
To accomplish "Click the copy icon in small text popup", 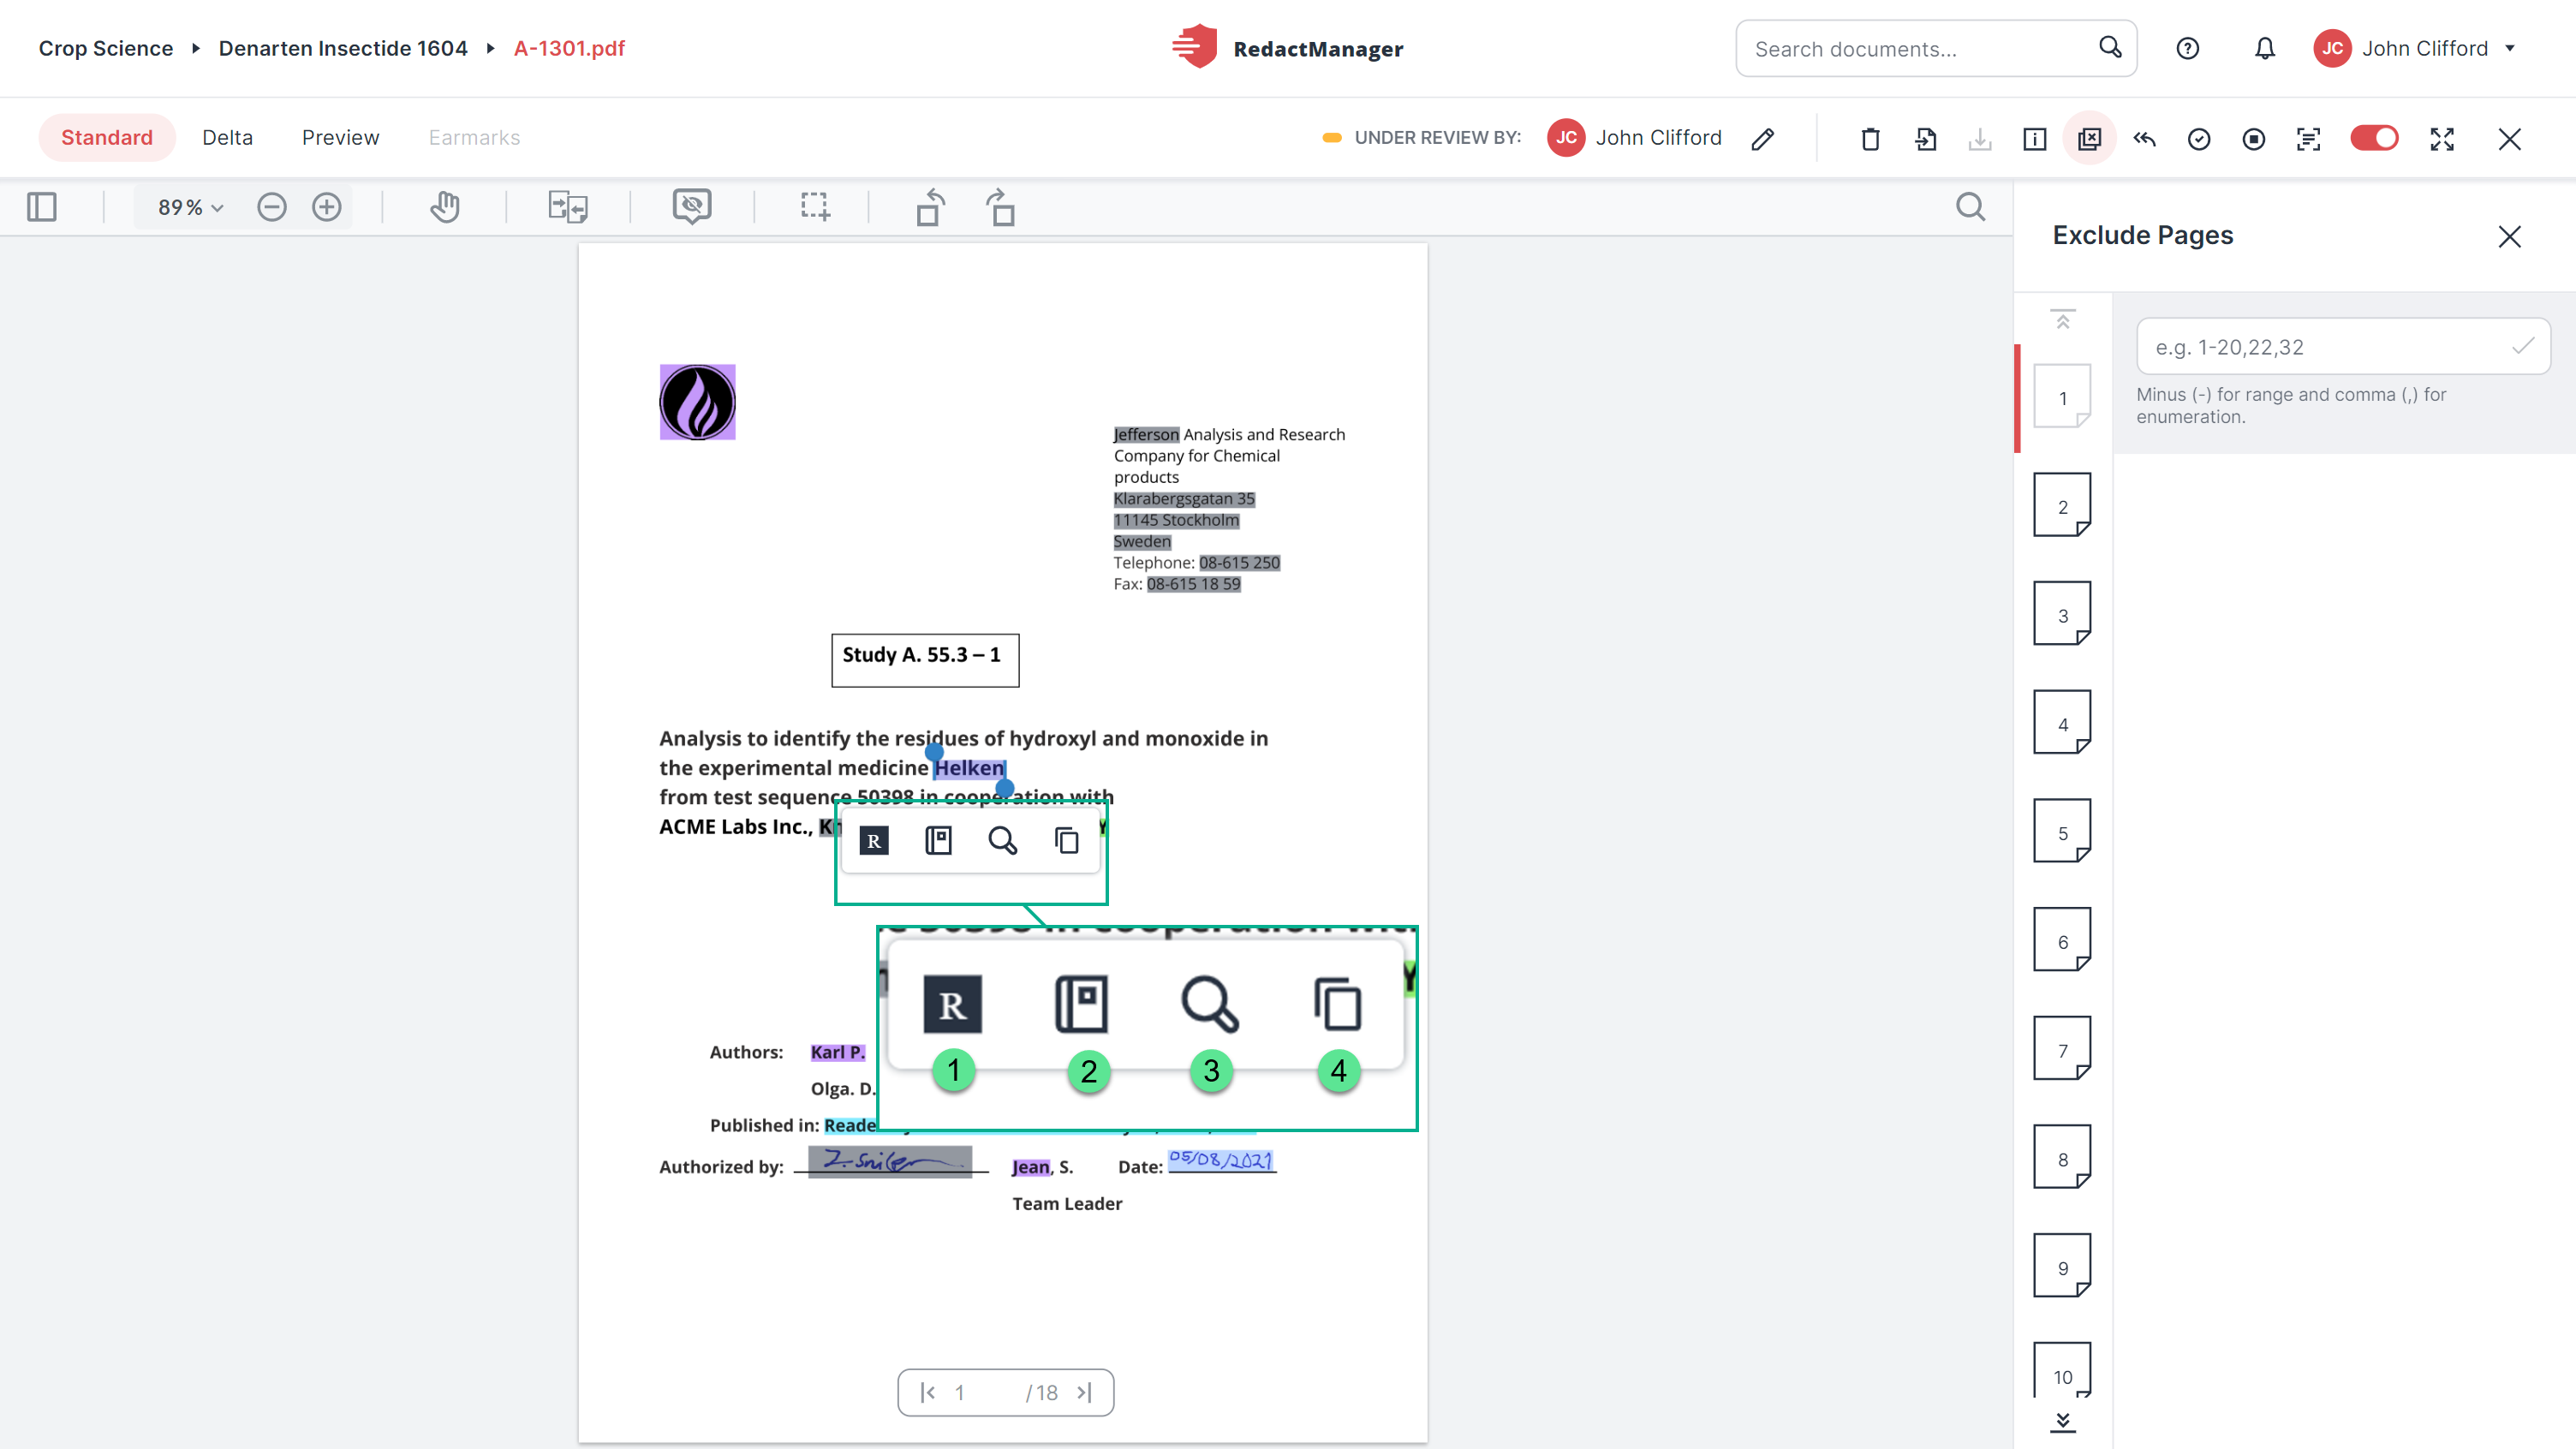I will pyautogui.click(x=1067, y=840).
